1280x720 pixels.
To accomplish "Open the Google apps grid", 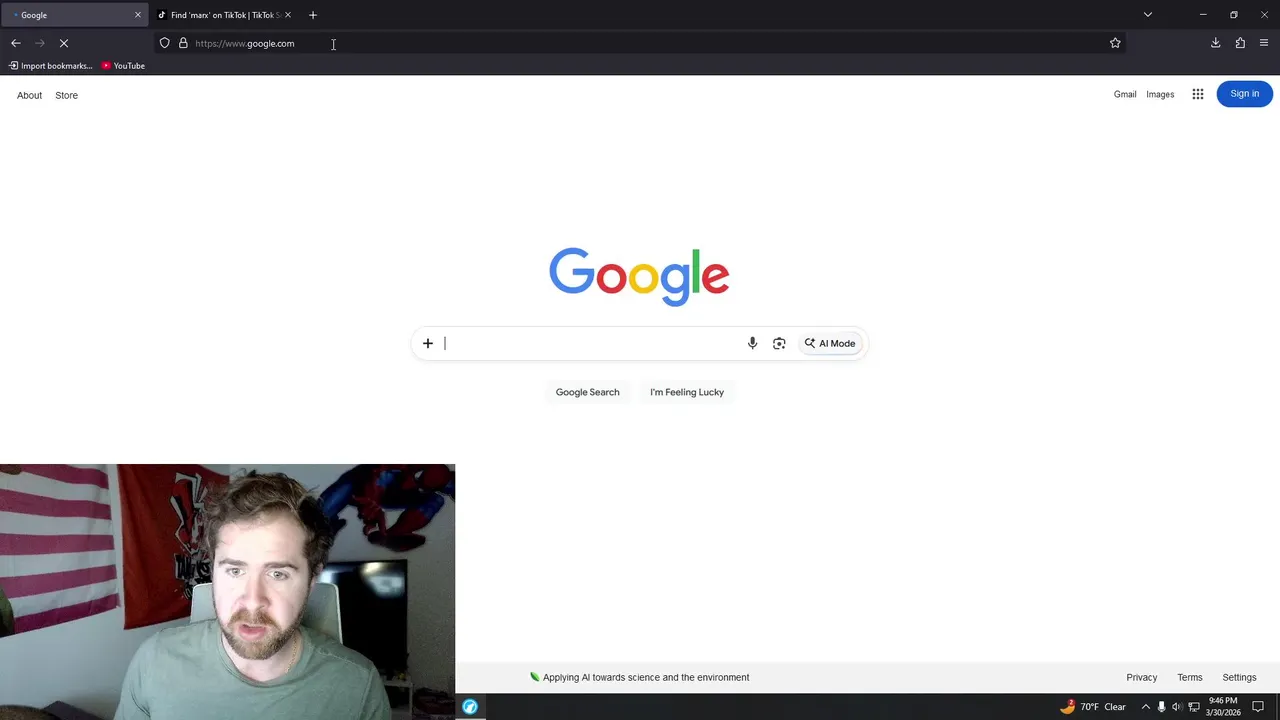I will 1197,94.
